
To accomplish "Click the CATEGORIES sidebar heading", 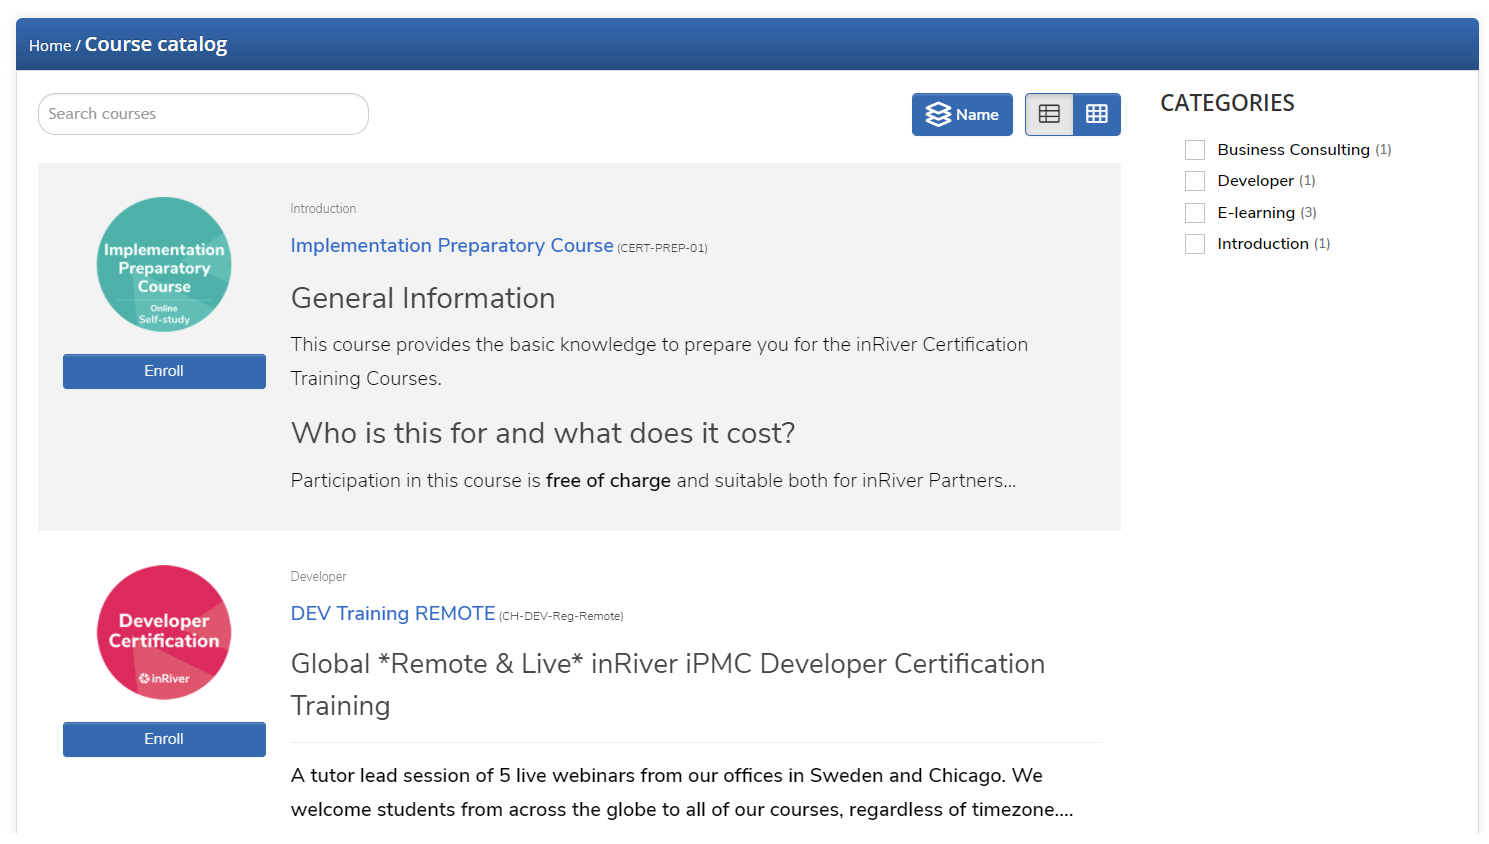I will 1227,103.
